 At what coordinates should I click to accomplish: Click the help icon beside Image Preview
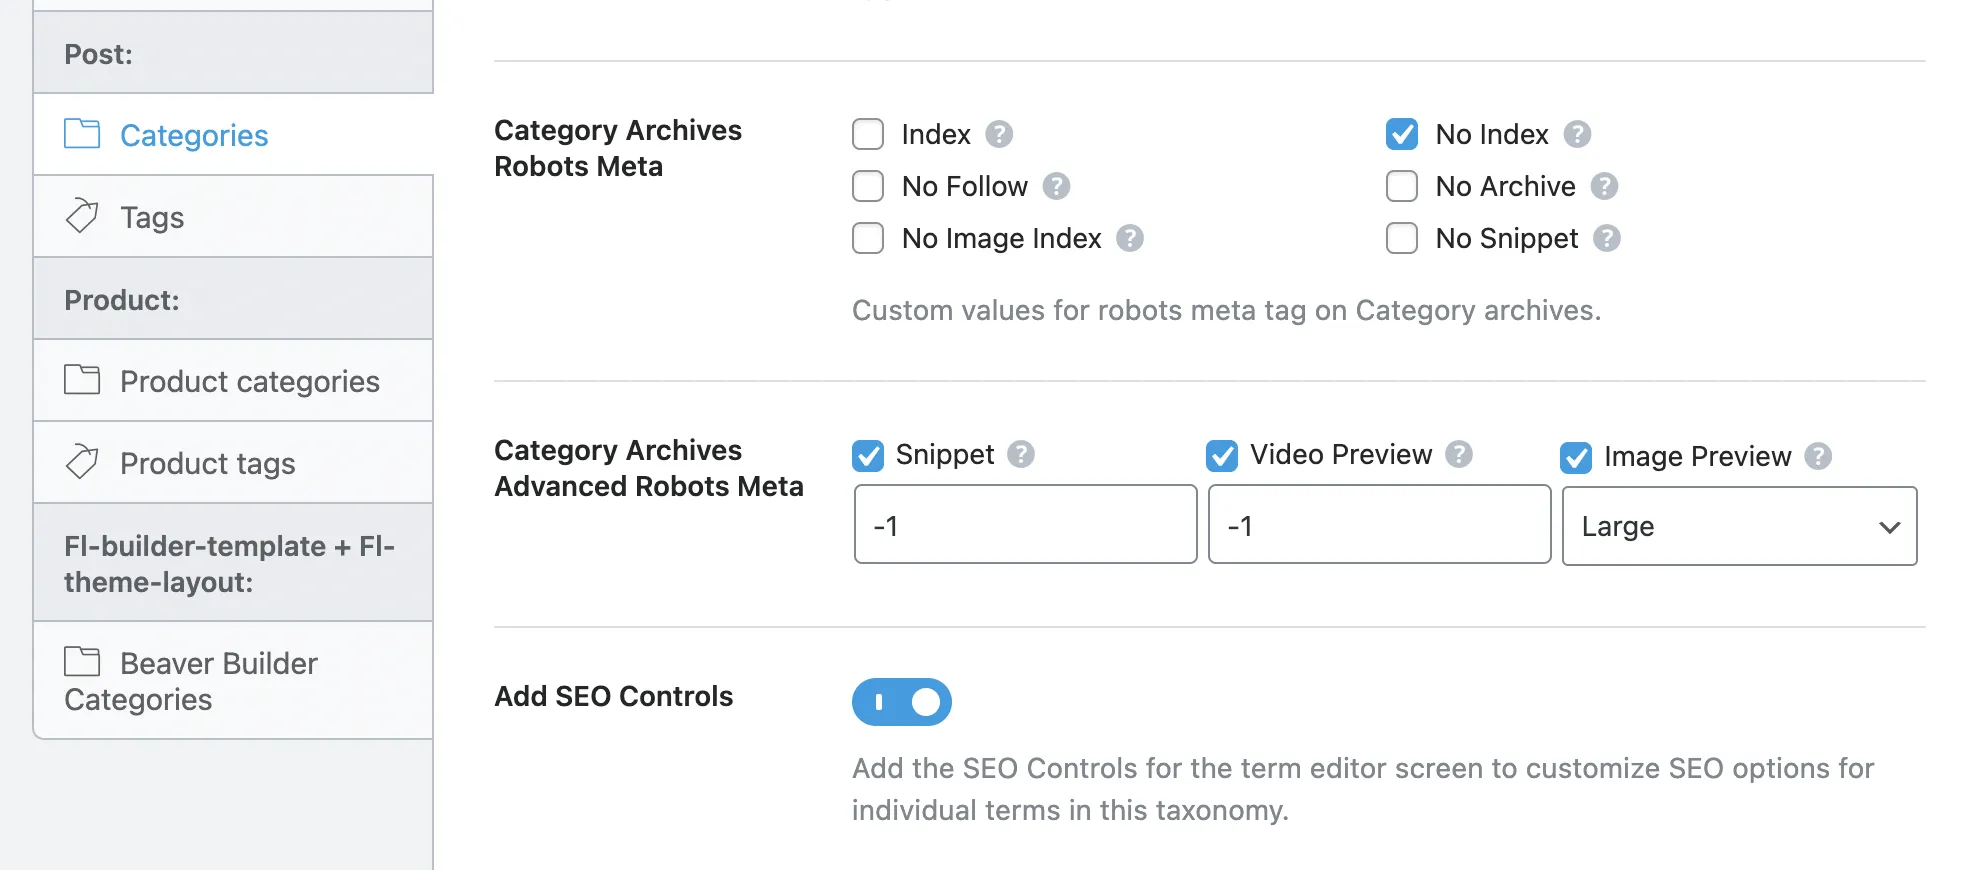(x=1818, y=456)
